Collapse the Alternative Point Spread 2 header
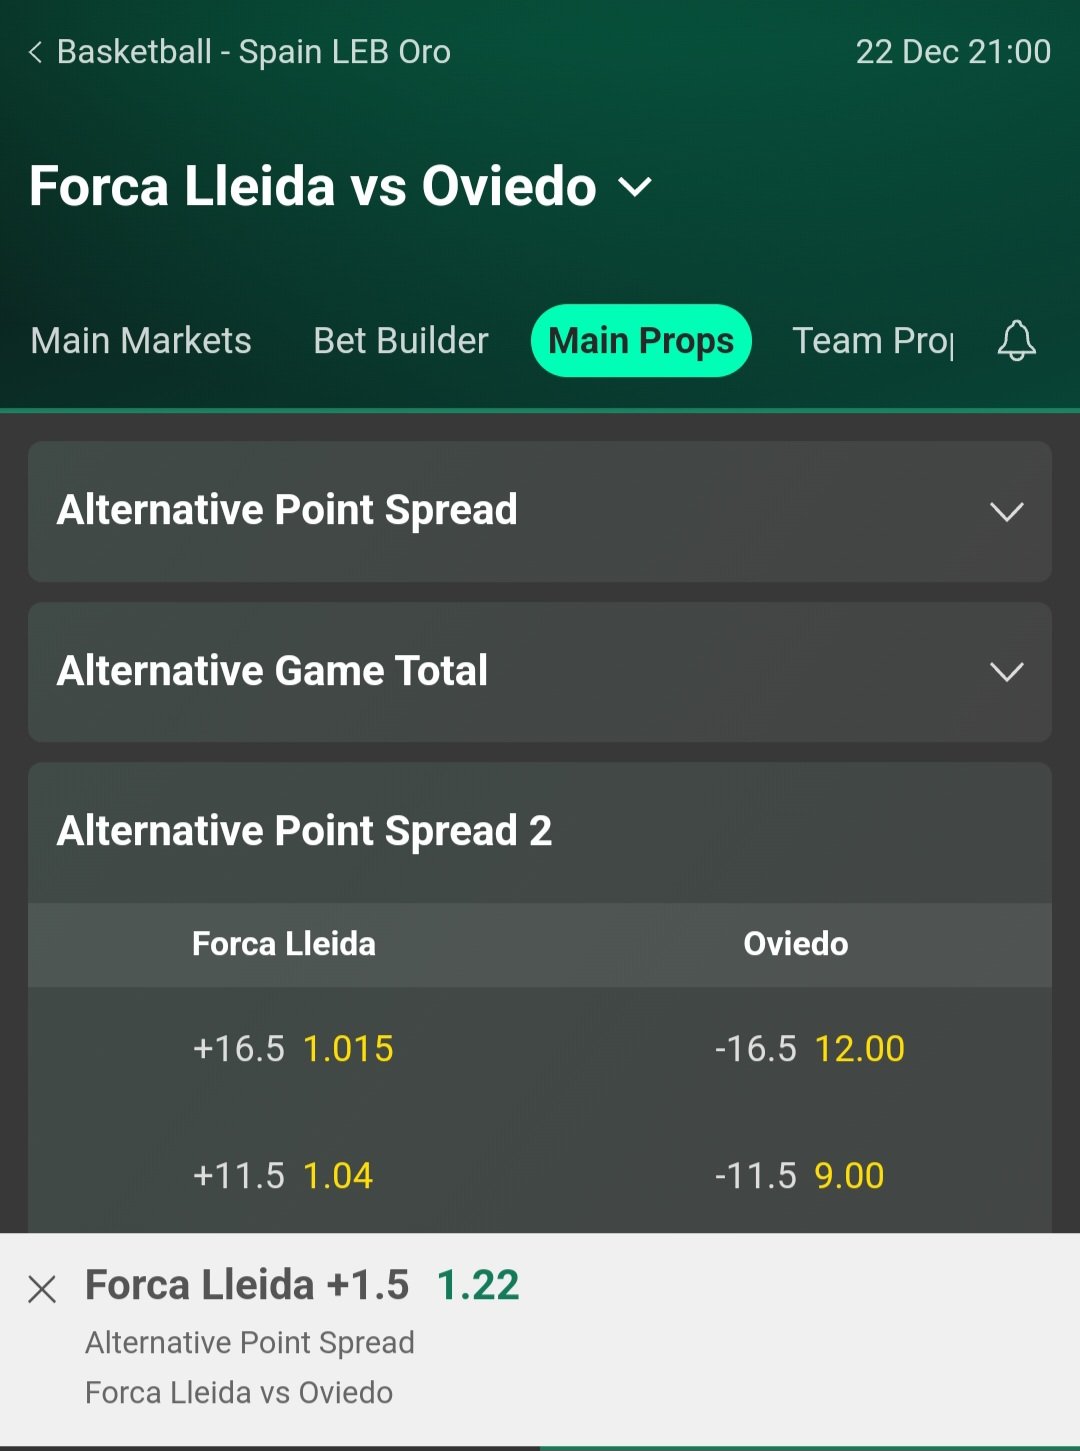The width and height of the screenshot is (1080, 1451). coord(540,832)
